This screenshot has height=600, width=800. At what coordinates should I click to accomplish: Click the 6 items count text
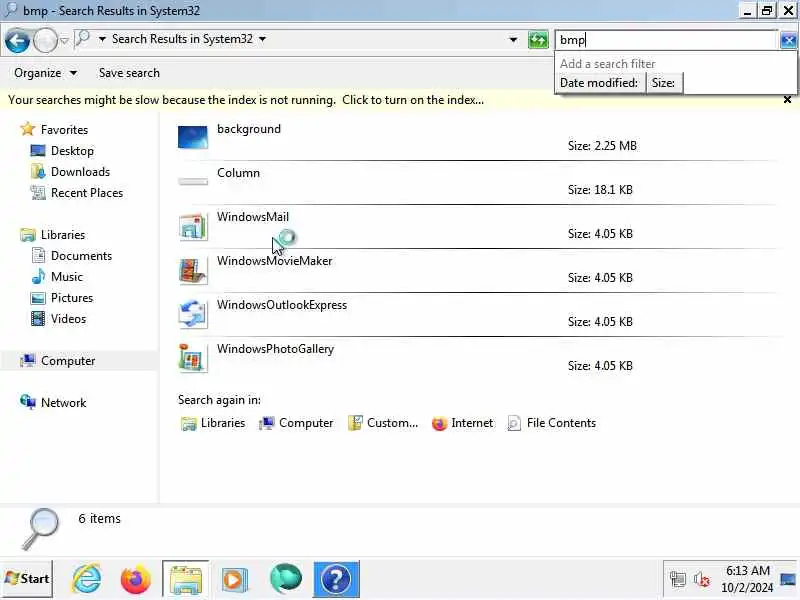pyautogui.click(x=99, y=518)
